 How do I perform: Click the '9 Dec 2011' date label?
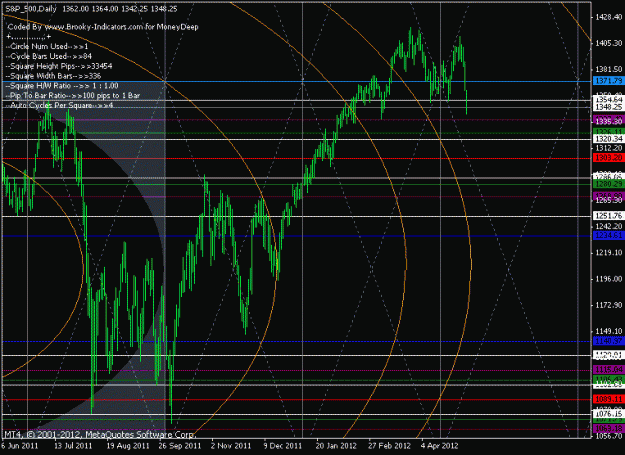coord(283,445)
